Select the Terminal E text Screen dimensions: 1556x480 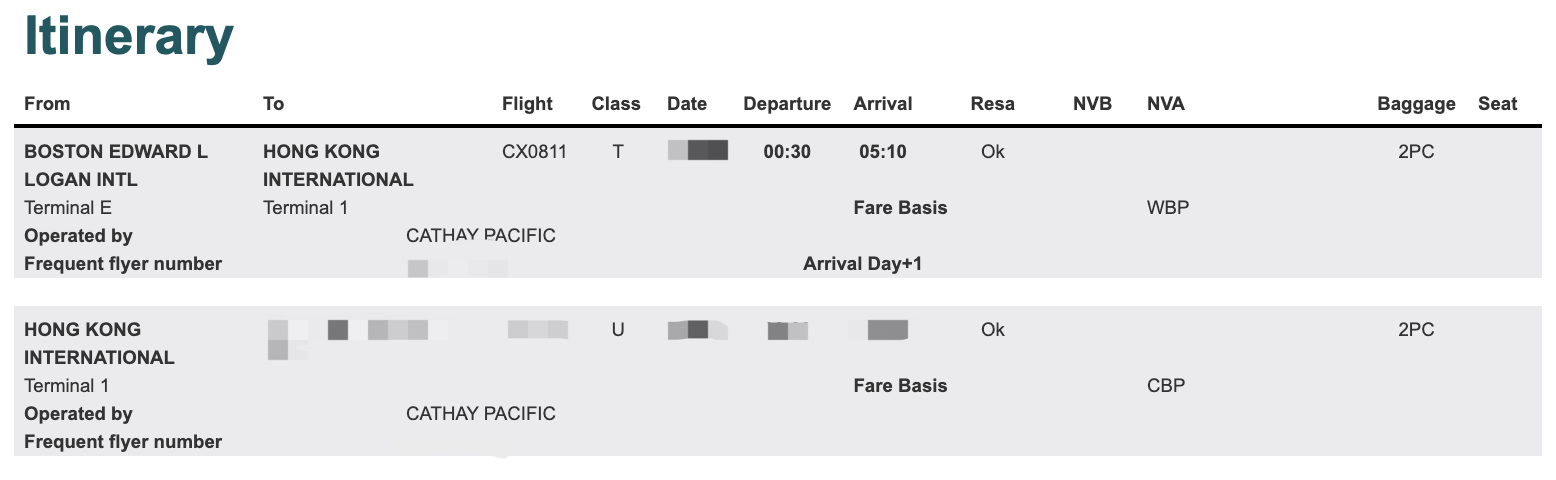coord(68,208)
